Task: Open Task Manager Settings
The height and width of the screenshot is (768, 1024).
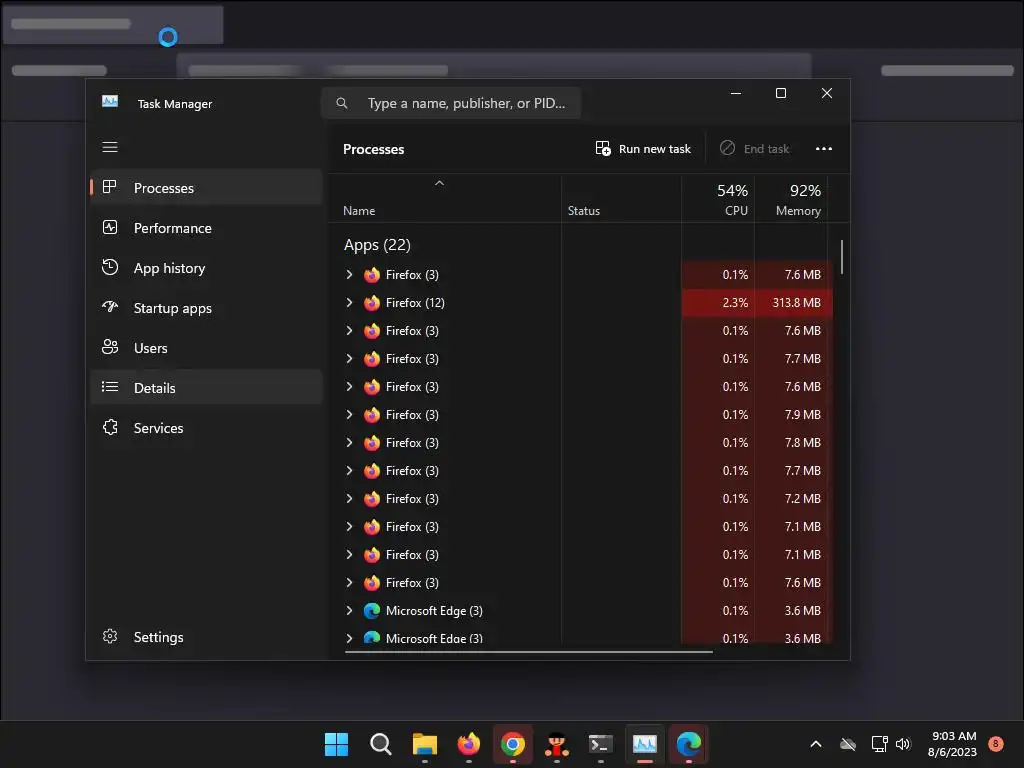Action: coord(206,637)
